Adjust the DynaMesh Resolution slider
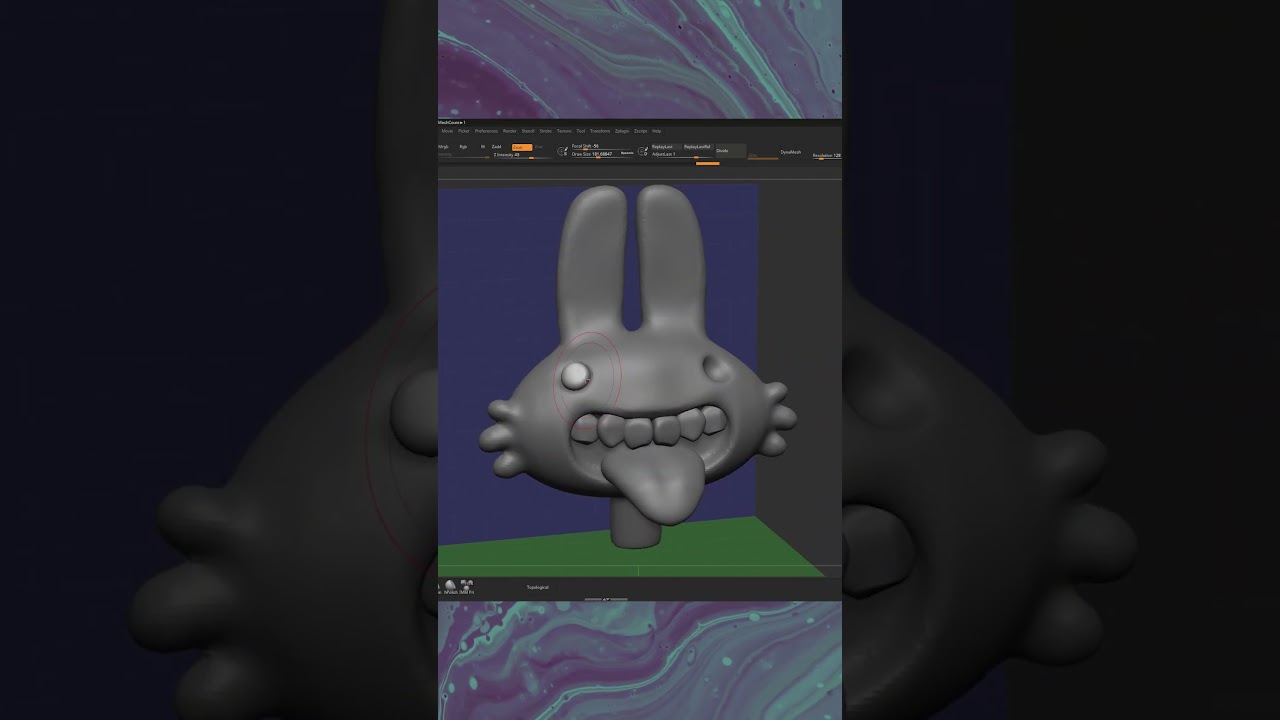The width and height of the screenshot is (1280, 720). [827, 156]
